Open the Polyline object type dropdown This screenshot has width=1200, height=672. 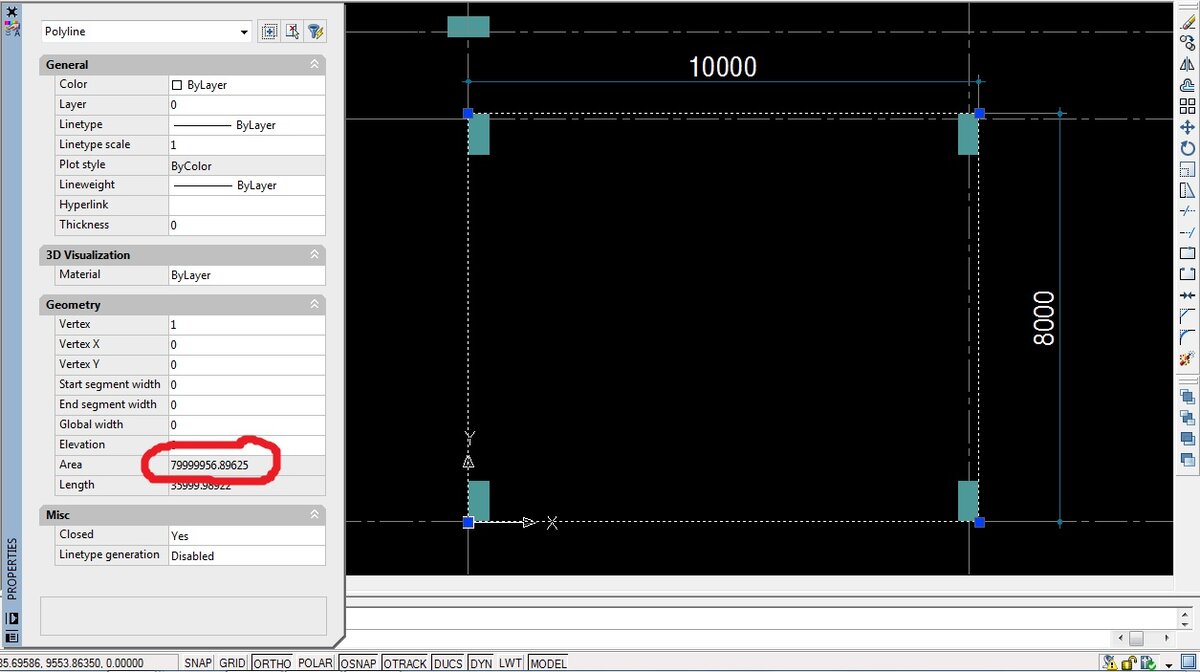tap(245, 32)
